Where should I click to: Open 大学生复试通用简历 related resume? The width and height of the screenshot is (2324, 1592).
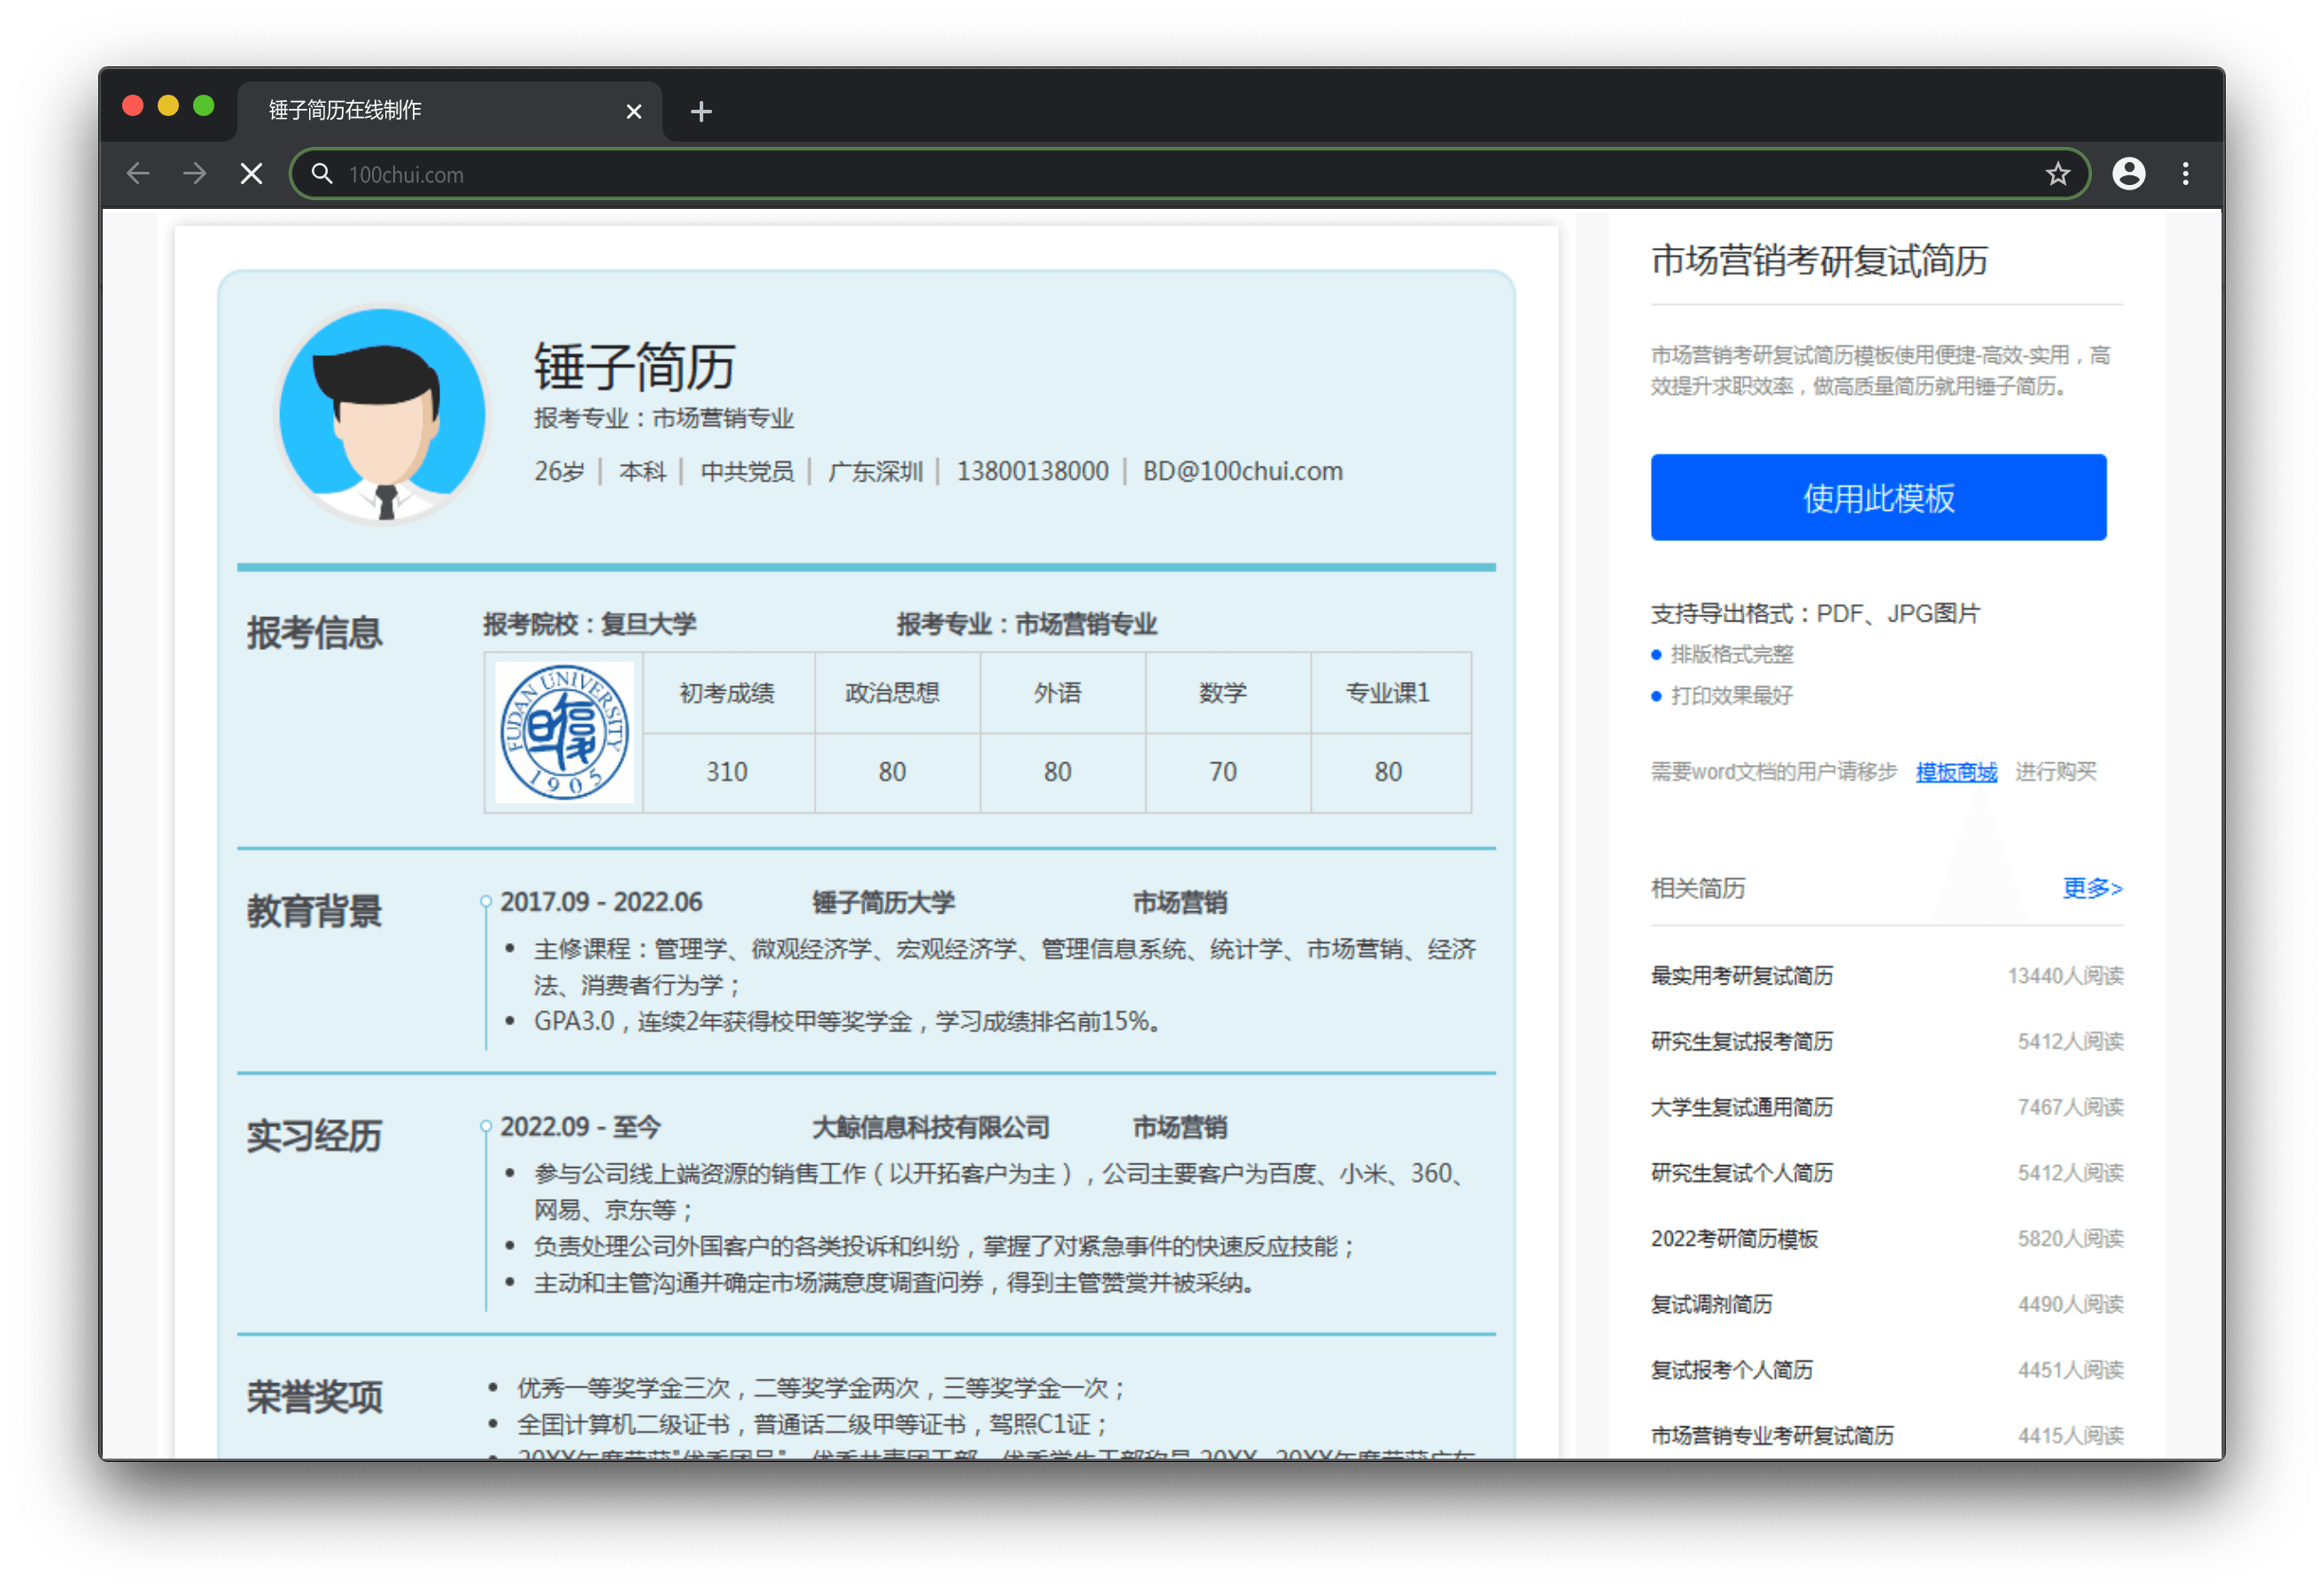click(x=1741, y=1107)
